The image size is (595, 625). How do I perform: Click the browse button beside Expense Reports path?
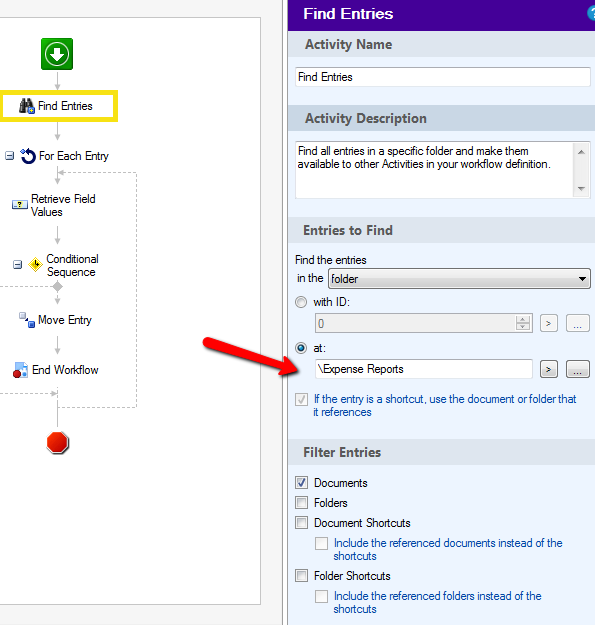point(578,369)
